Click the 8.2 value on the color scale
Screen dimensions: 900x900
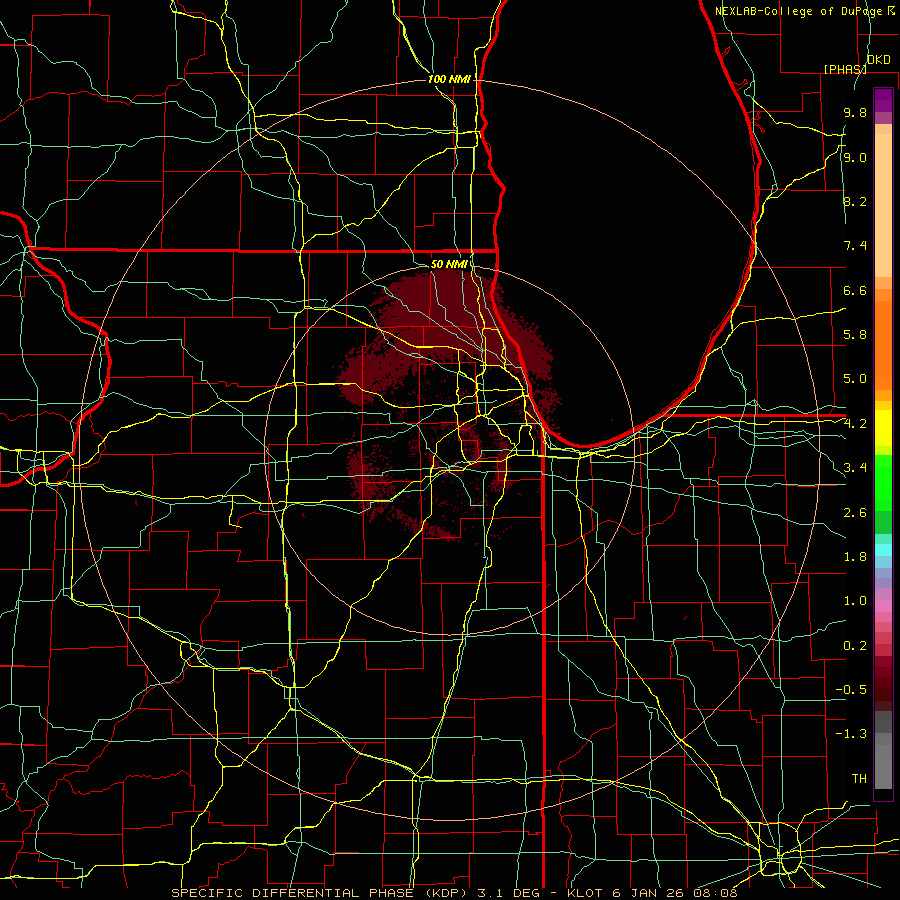click(855, 201)
